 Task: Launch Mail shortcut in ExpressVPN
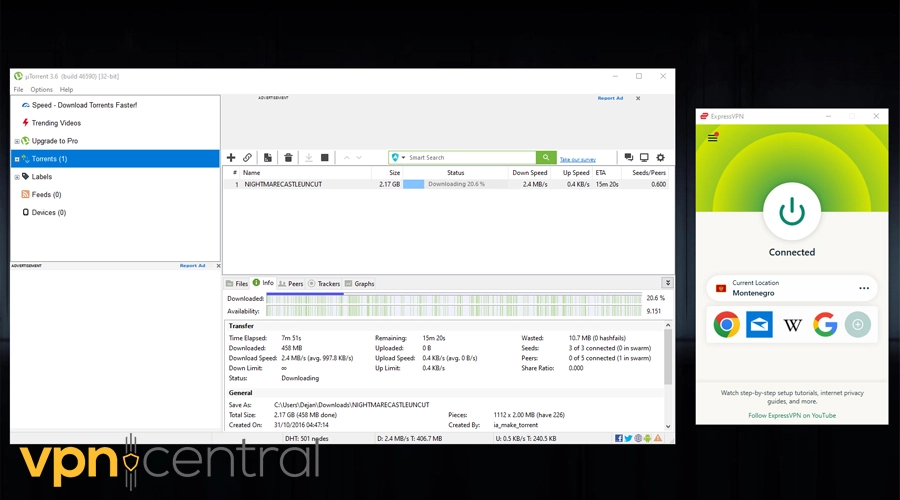pyautogui.click(x=759, y=324)
